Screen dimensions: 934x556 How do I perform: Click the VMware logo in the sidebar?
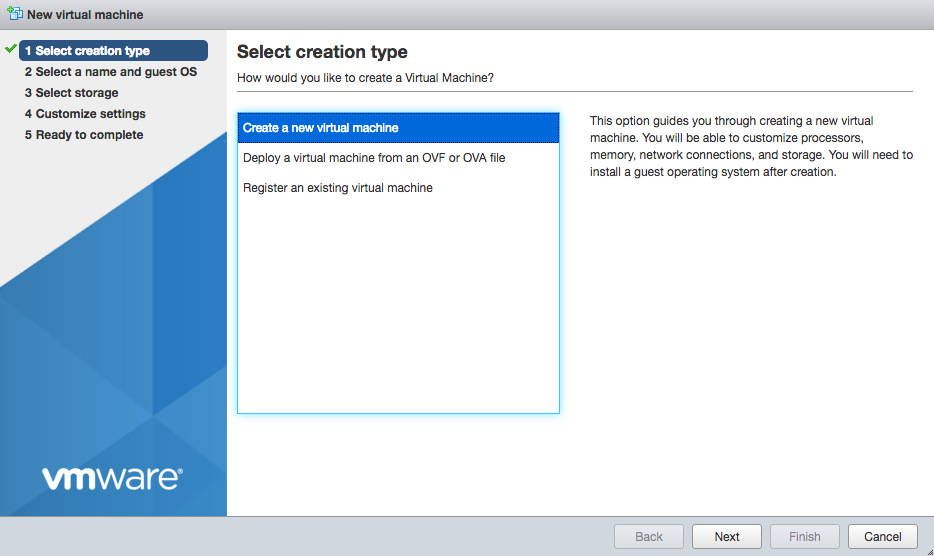112,478
